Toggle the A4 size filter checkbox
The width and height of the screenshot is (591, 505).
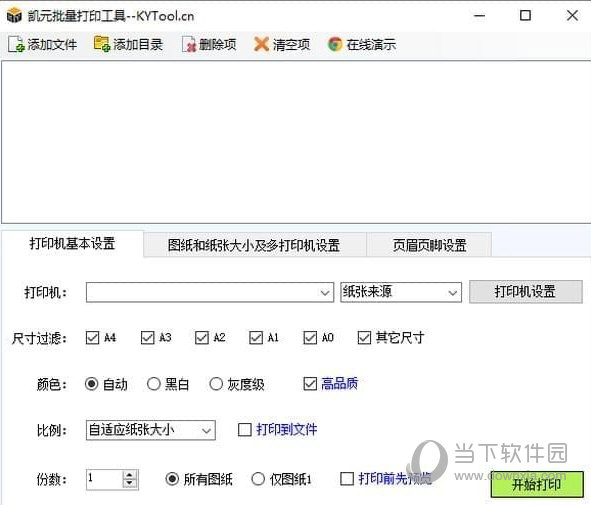92,338
